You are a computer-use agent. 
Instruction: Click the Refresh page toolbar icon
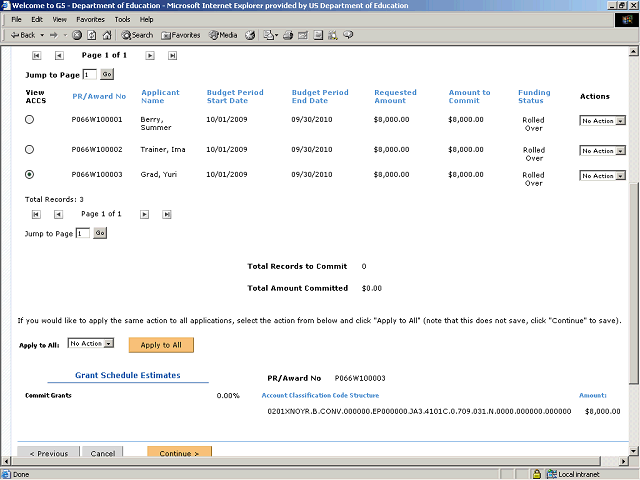91,35
